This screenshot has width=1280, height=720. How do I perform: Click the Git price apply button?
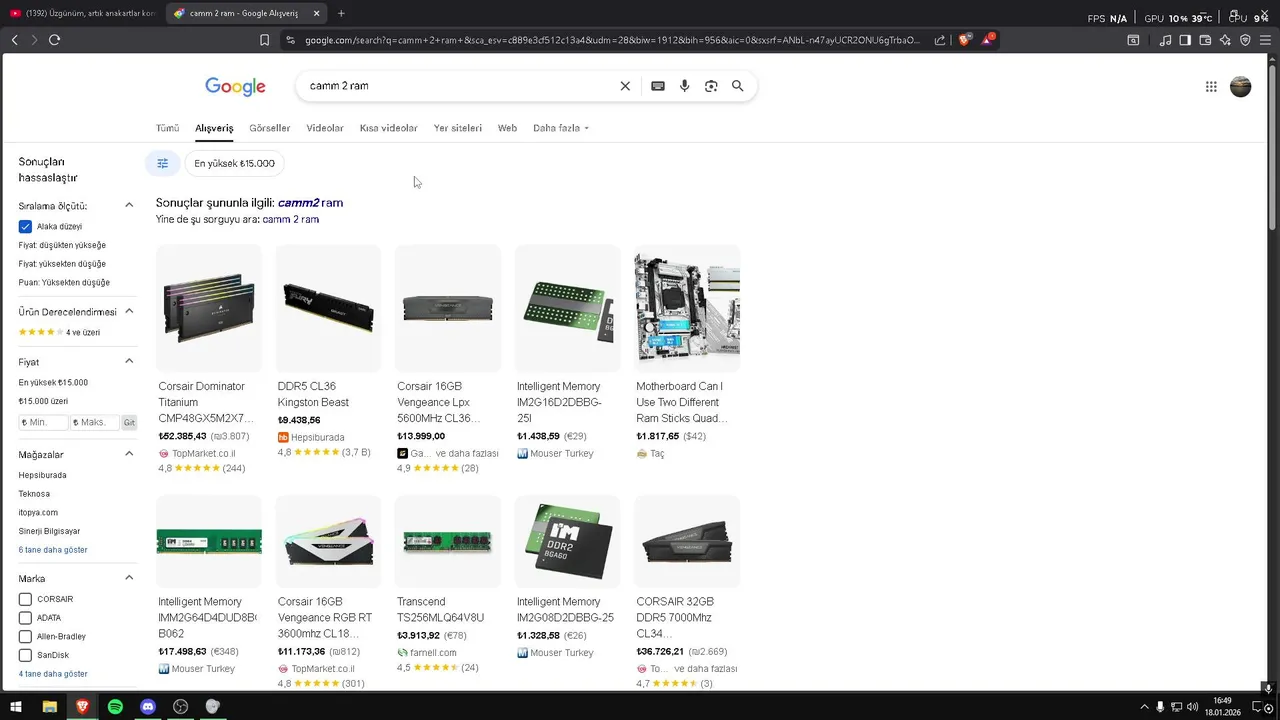(x=129, y=423)
